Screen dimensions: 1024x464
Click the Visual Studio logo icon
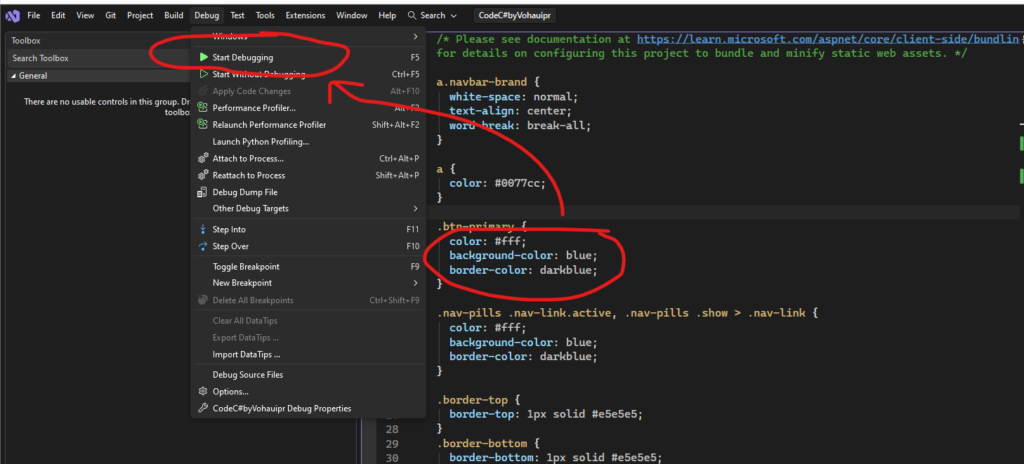(x=13, y=16)
